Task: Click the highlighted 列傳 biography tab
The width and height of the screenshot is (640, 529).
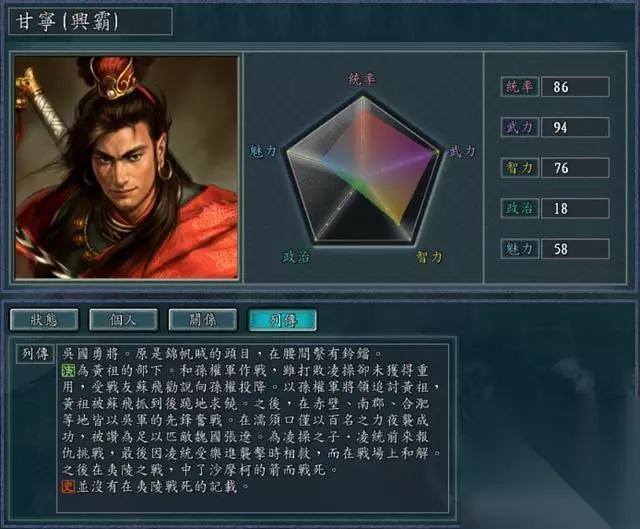Action: coord(282,320)
